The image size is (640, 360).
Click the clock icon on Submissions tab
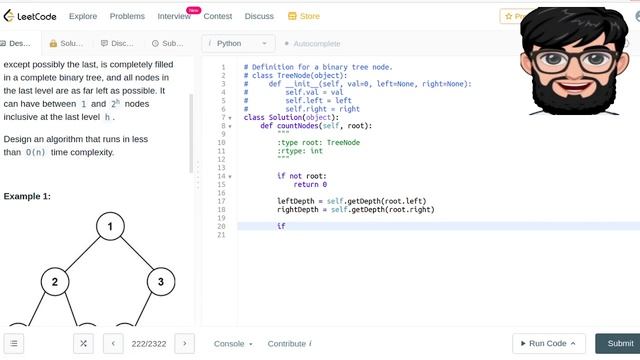pos(155,43)
